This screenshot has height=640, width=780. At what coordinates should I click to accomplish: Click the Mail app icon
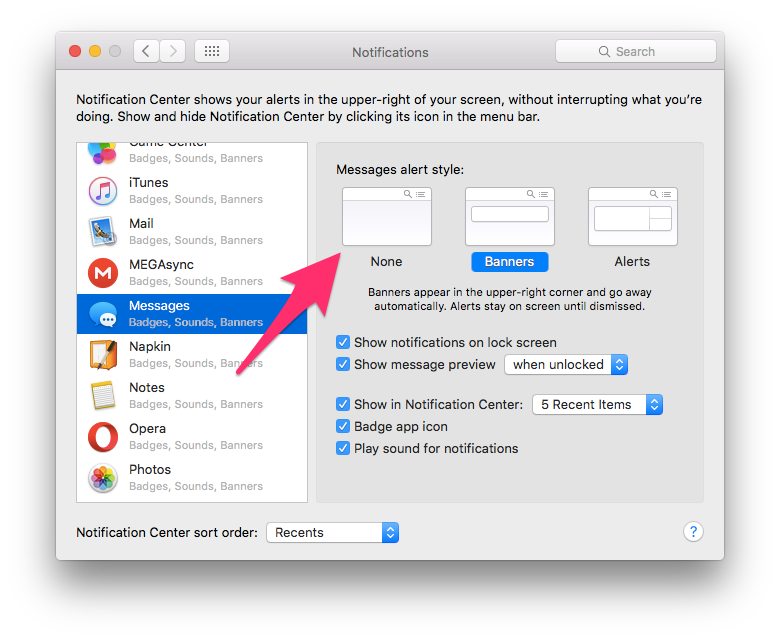click(x=103, y=232)
